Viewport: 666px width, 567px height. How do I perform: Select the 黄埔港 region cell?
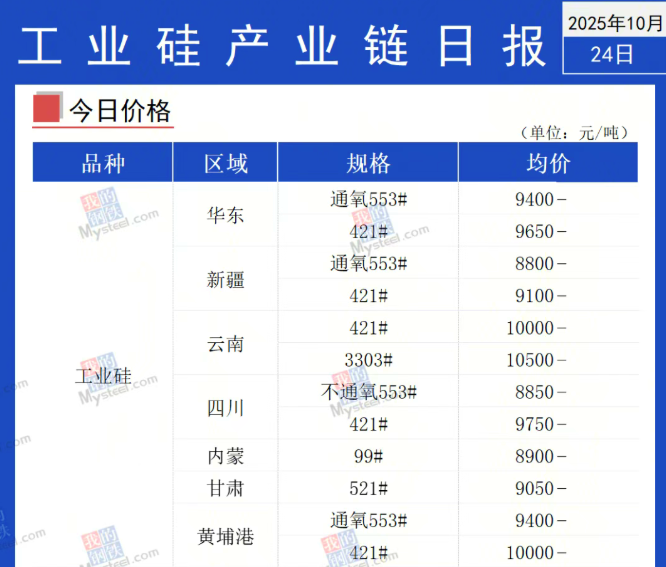226,536
